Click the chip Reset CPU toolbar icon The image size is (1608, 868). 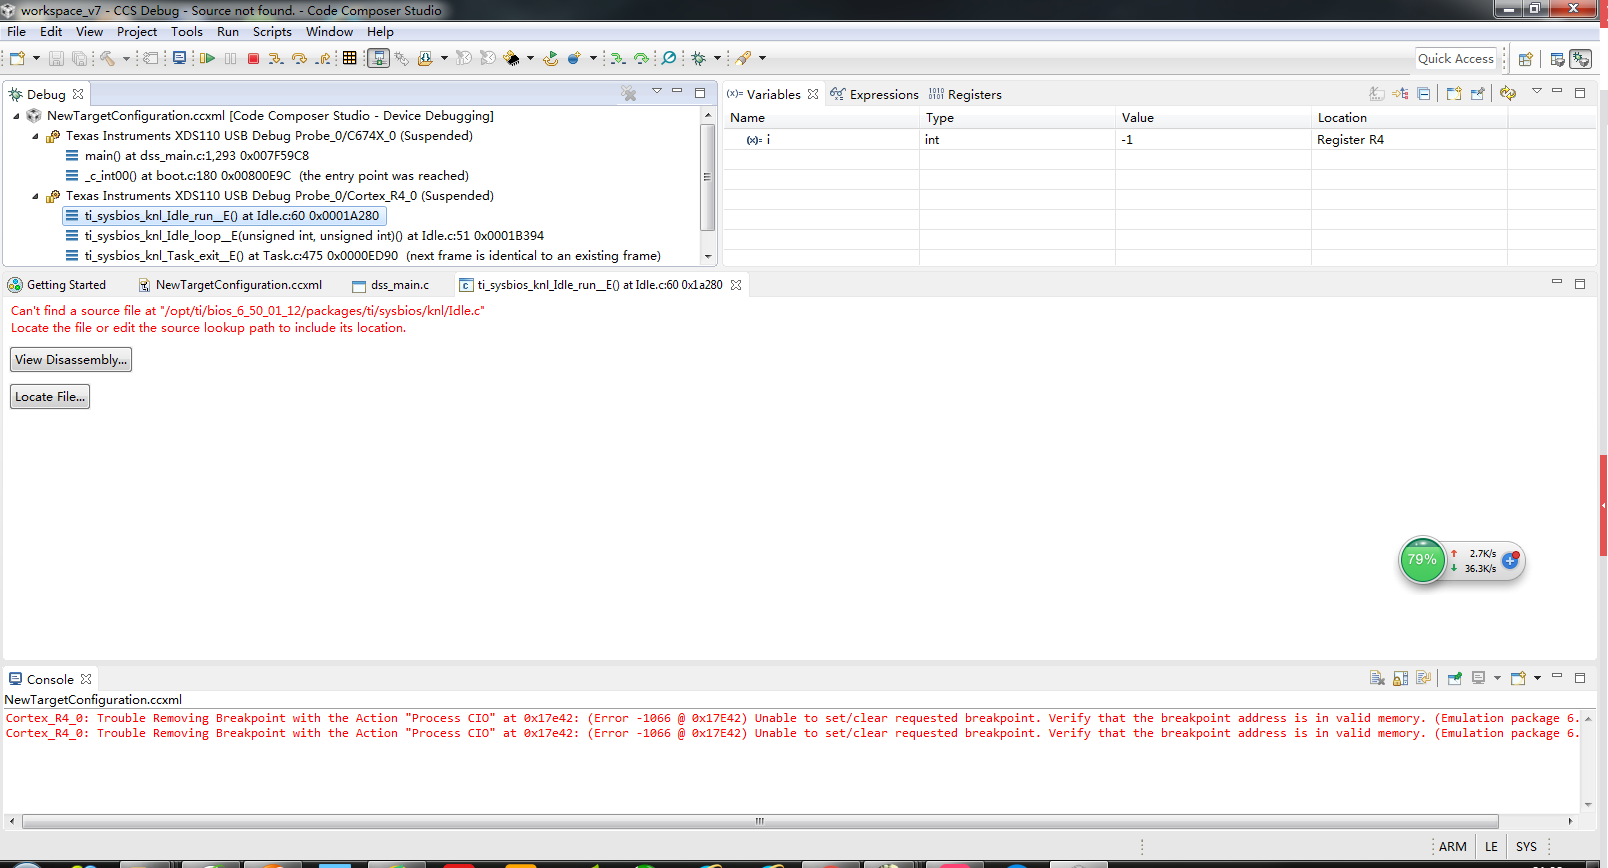512,58
